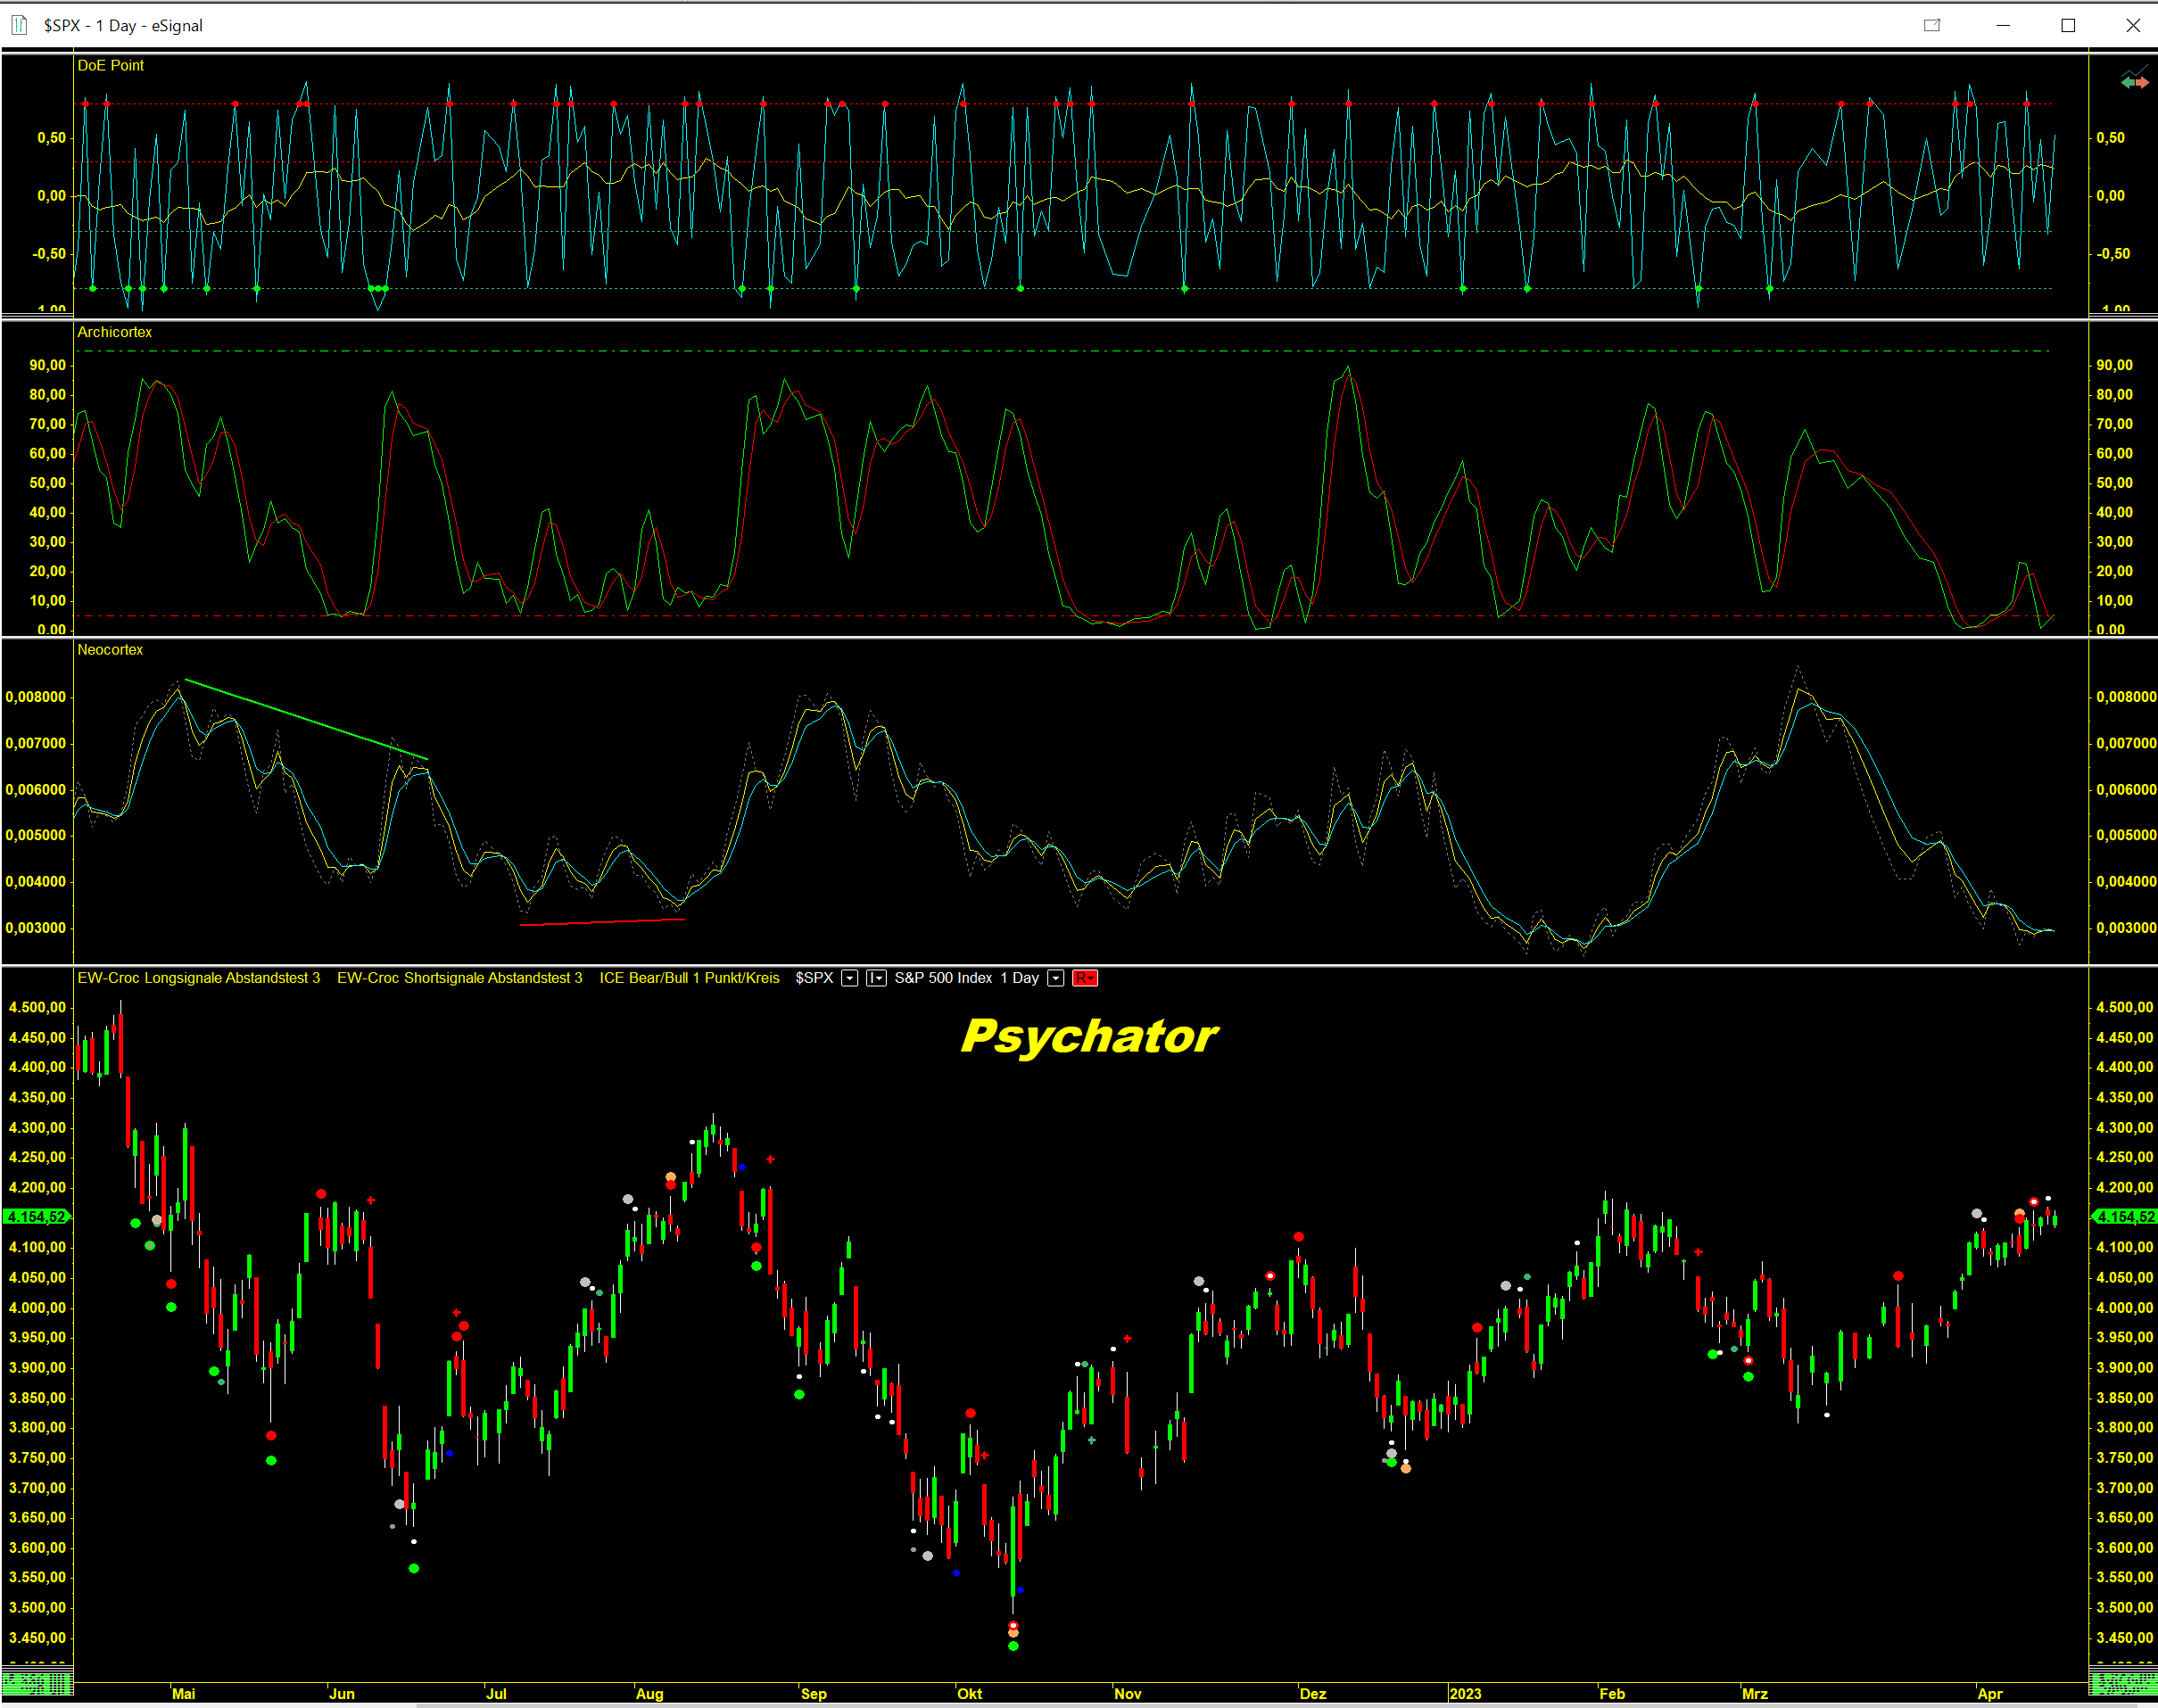Click the chart scroll arrows icon
The image size is (2158, 1708).
2133,80
